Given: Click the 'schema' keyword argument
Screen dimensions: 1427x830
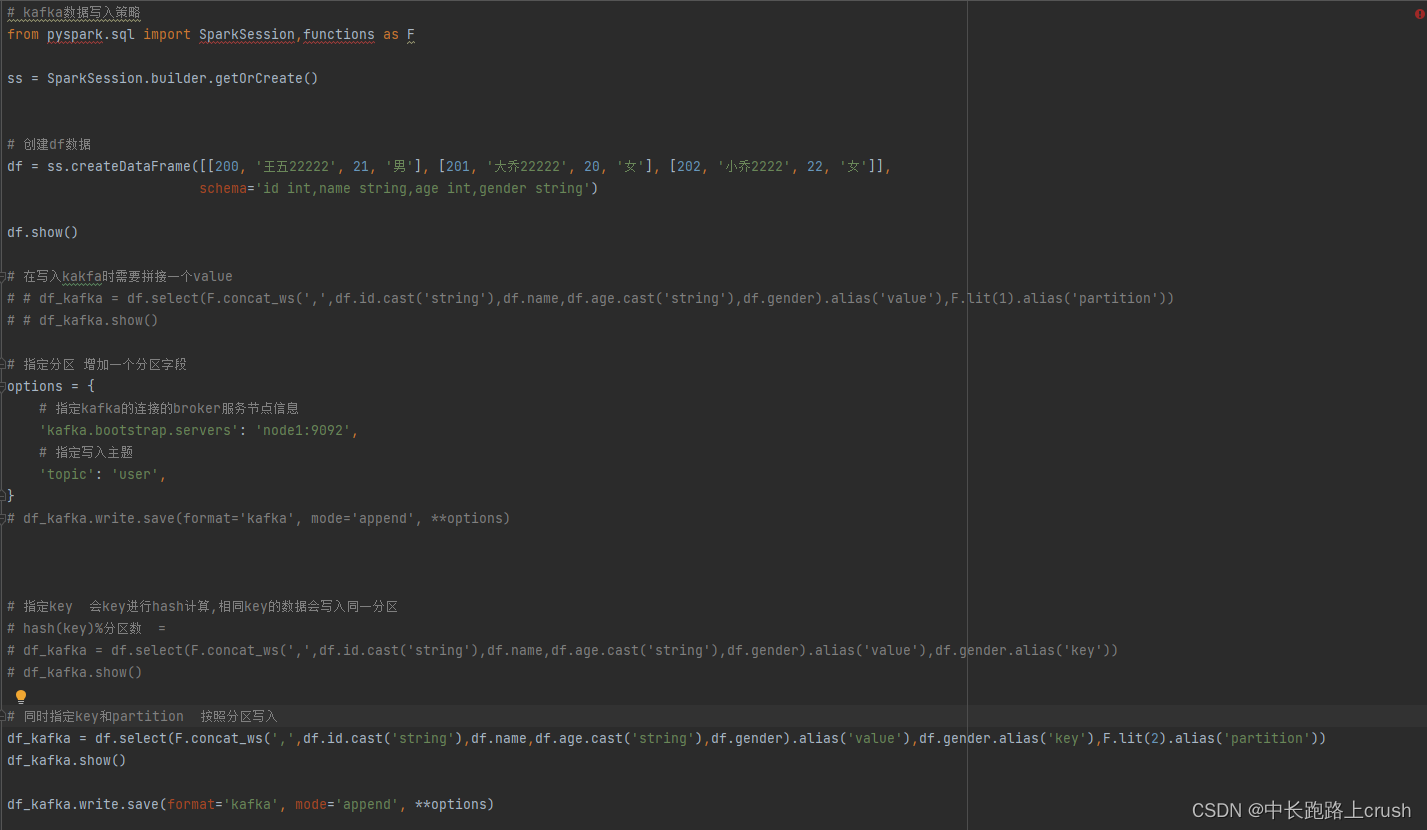Looking at the screenshot, I should tap(223, 188).
